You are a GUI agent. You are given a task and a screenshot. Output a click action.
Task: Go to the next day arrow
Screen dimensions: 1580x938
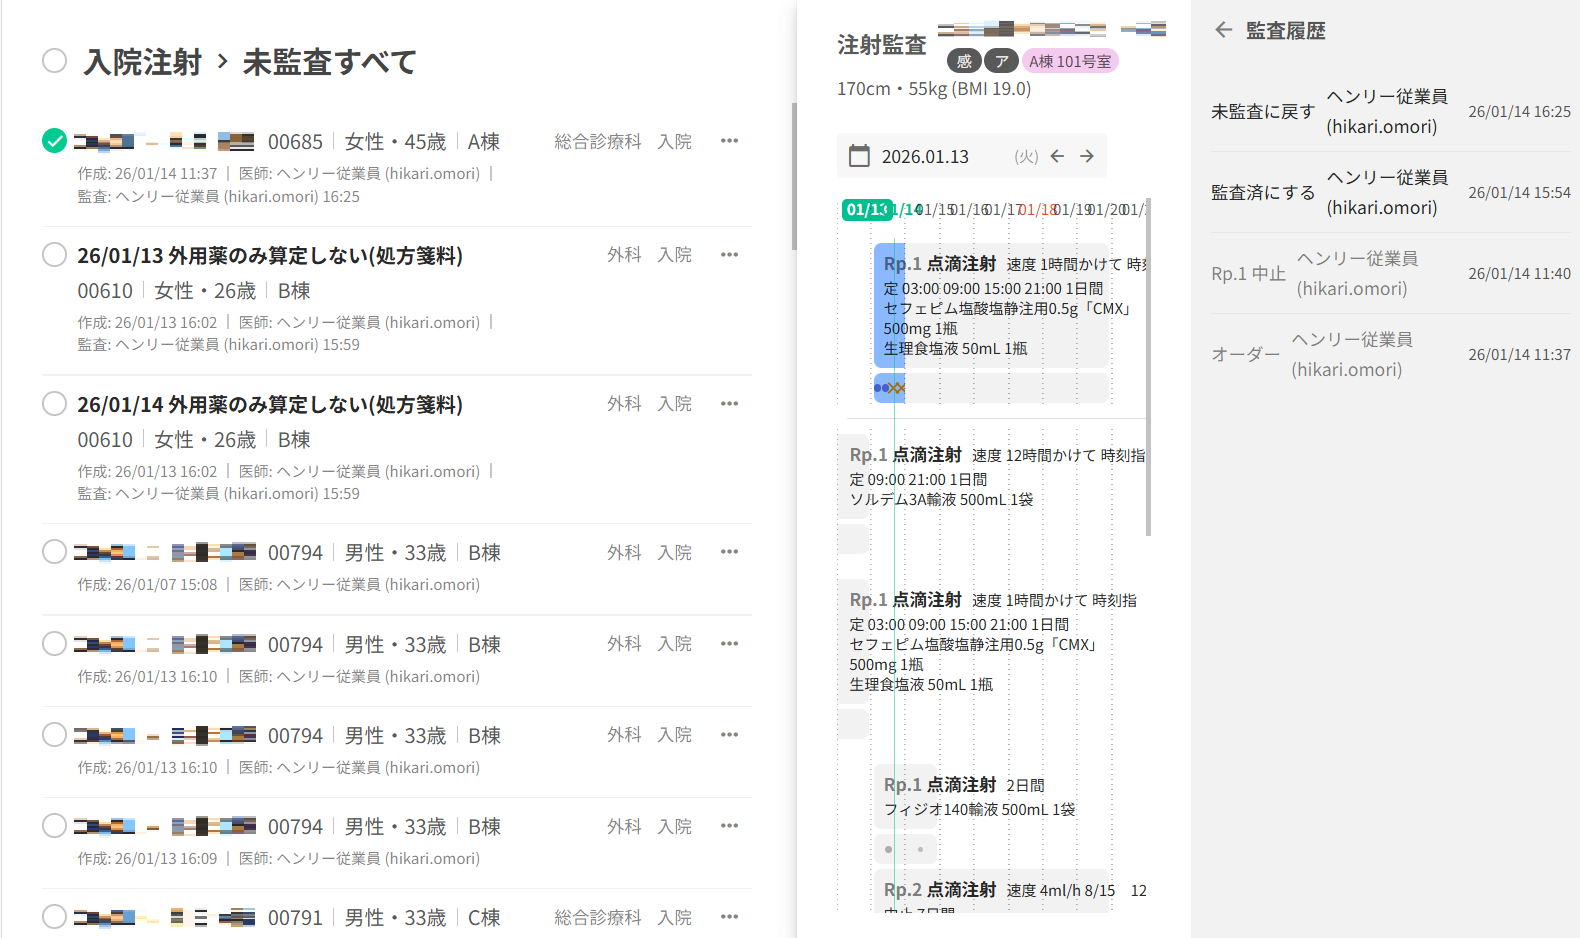click(1087, 156)
